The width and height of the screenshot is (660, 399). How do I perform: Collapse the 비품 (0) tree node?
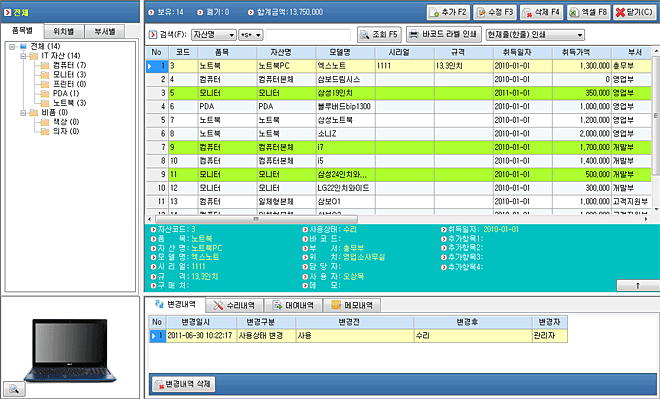[23, 113]
